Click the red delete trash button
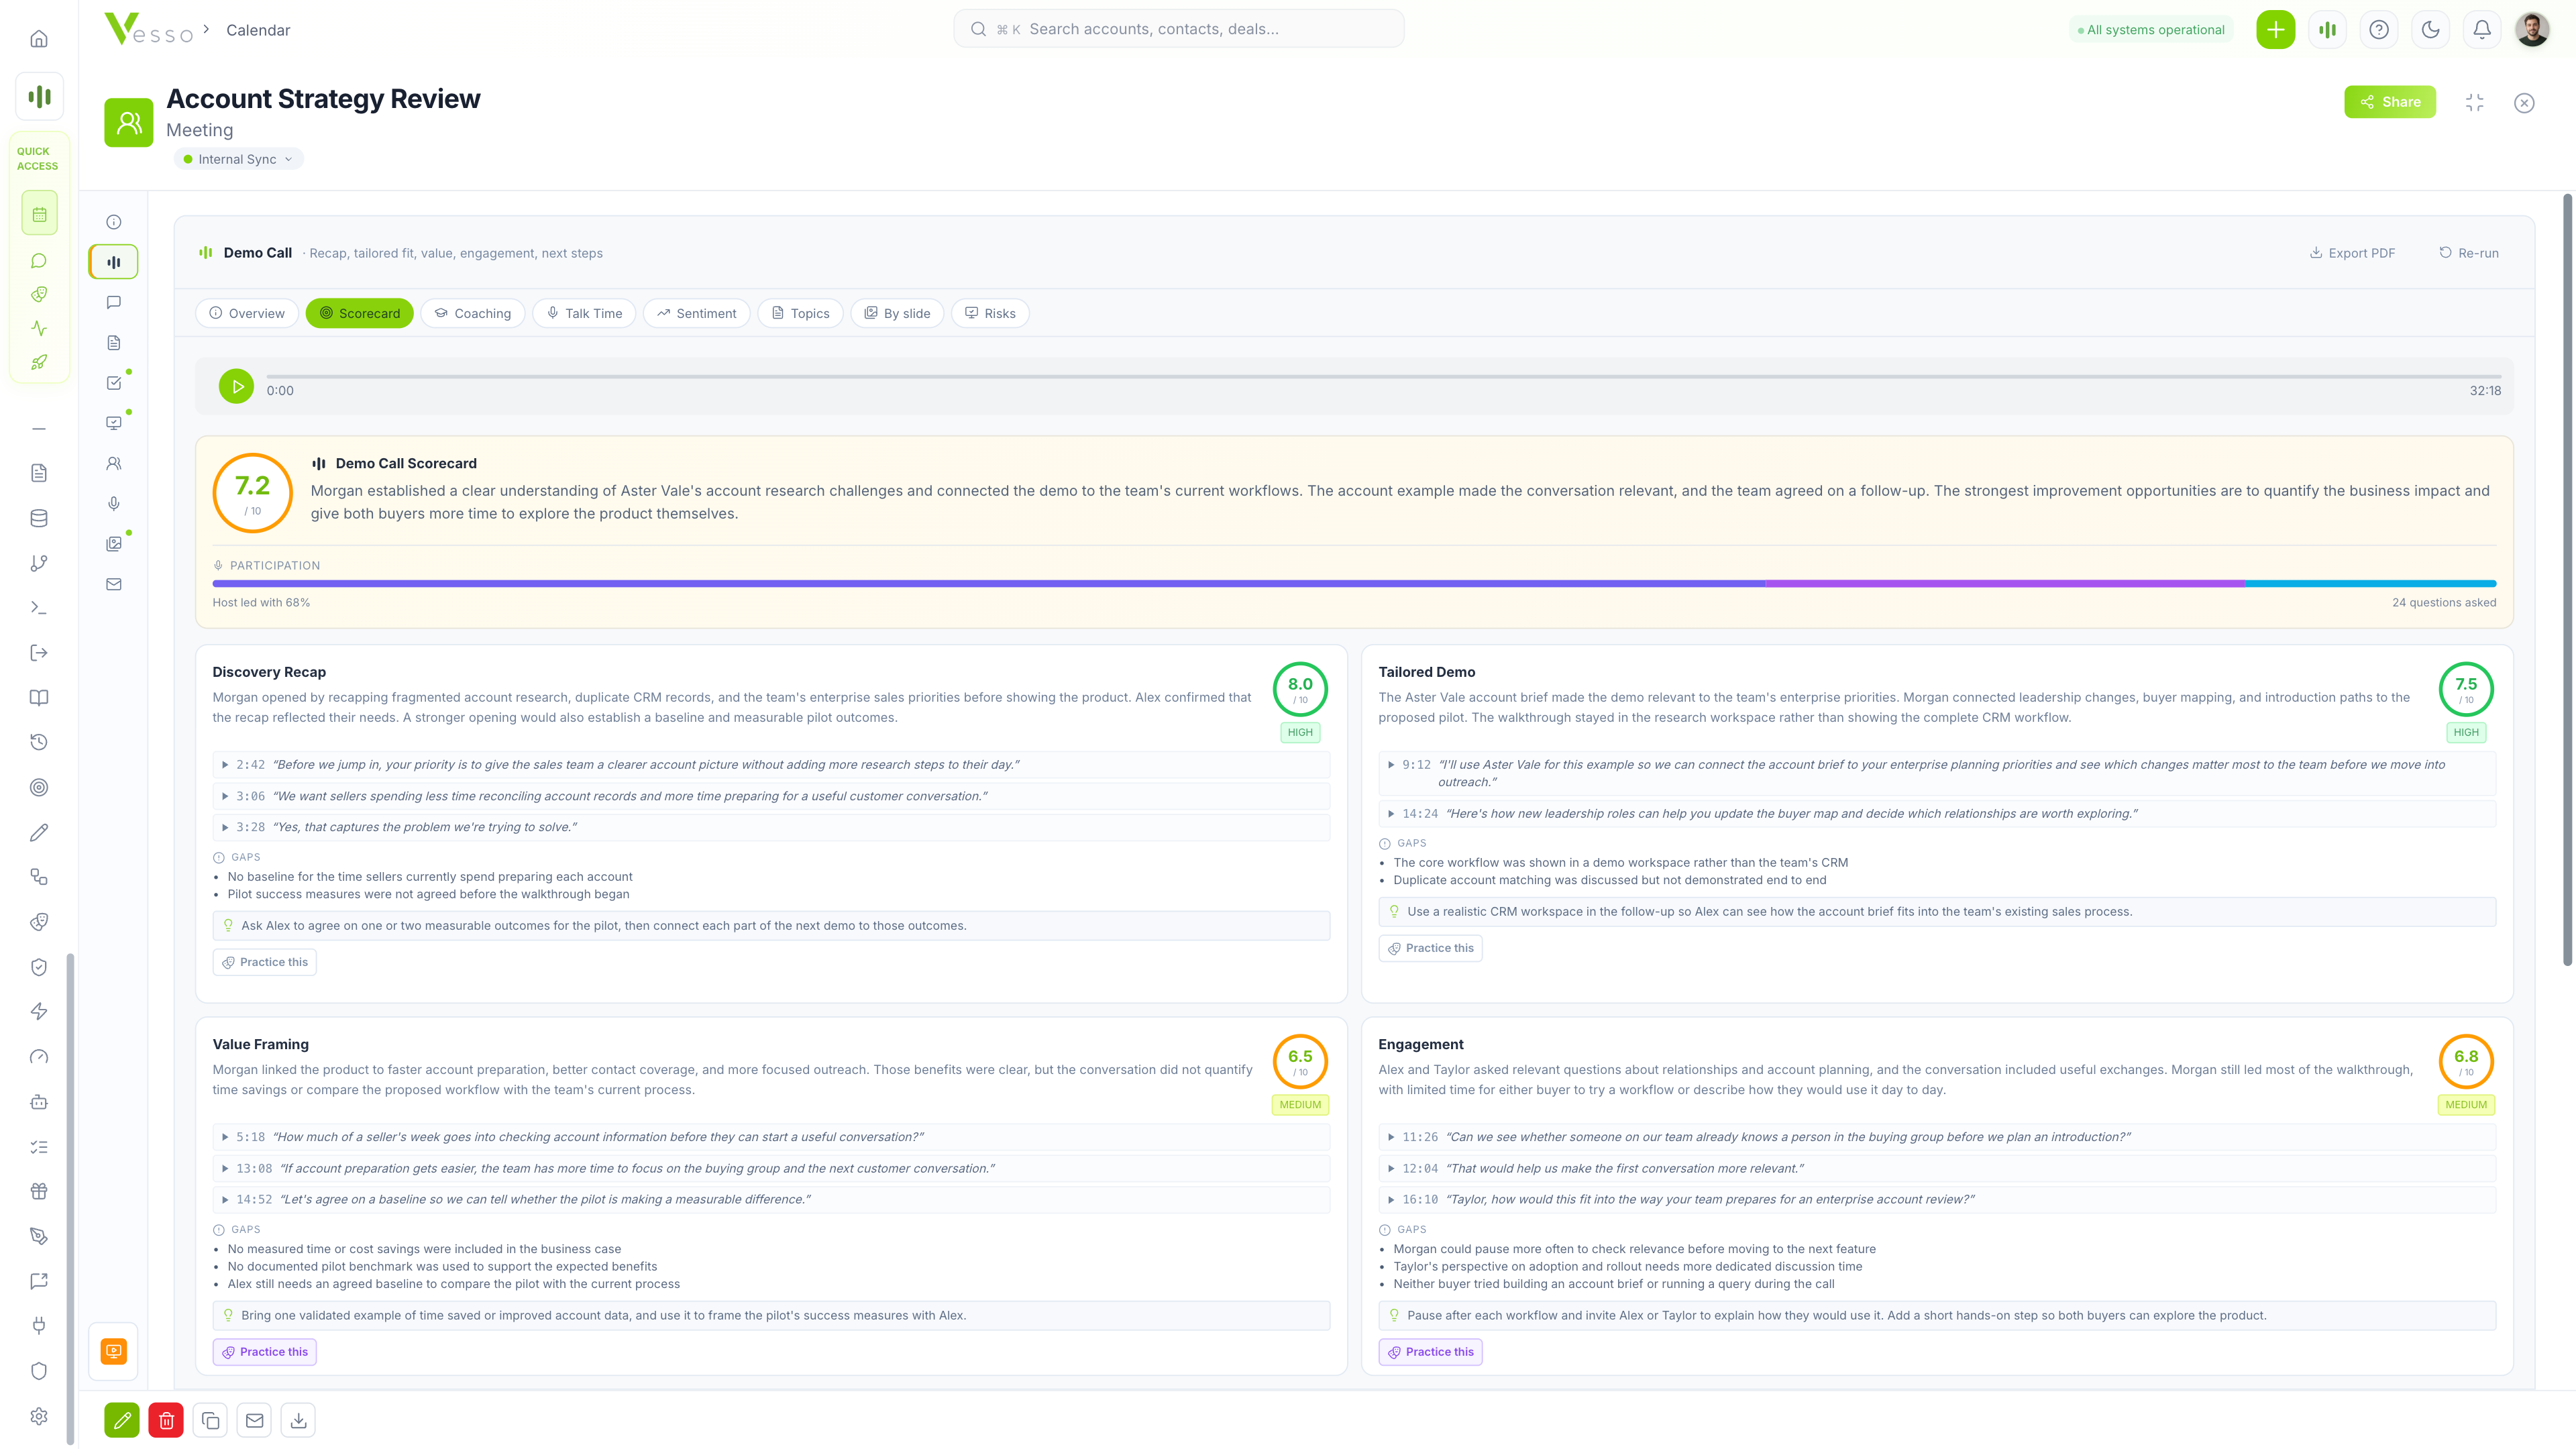The image size is (2576, 1449). [x=166, y=1420]
